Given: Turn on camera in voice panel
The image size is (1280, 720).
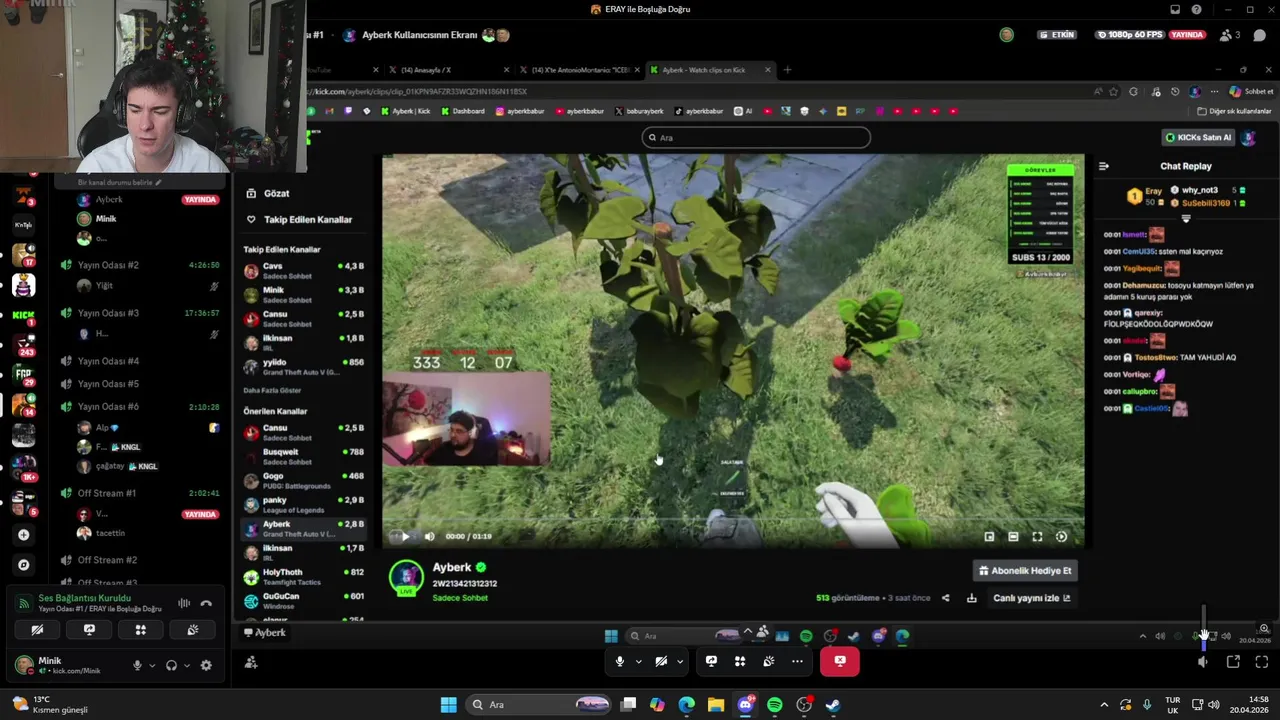Looking at the screenshot, I should point(37,630).
